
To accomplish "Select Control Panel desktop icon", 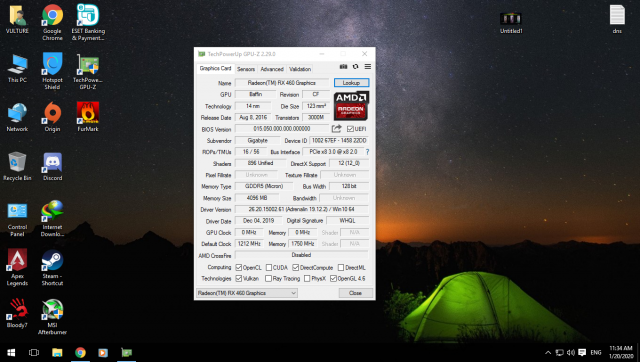I will click(17, 220).
